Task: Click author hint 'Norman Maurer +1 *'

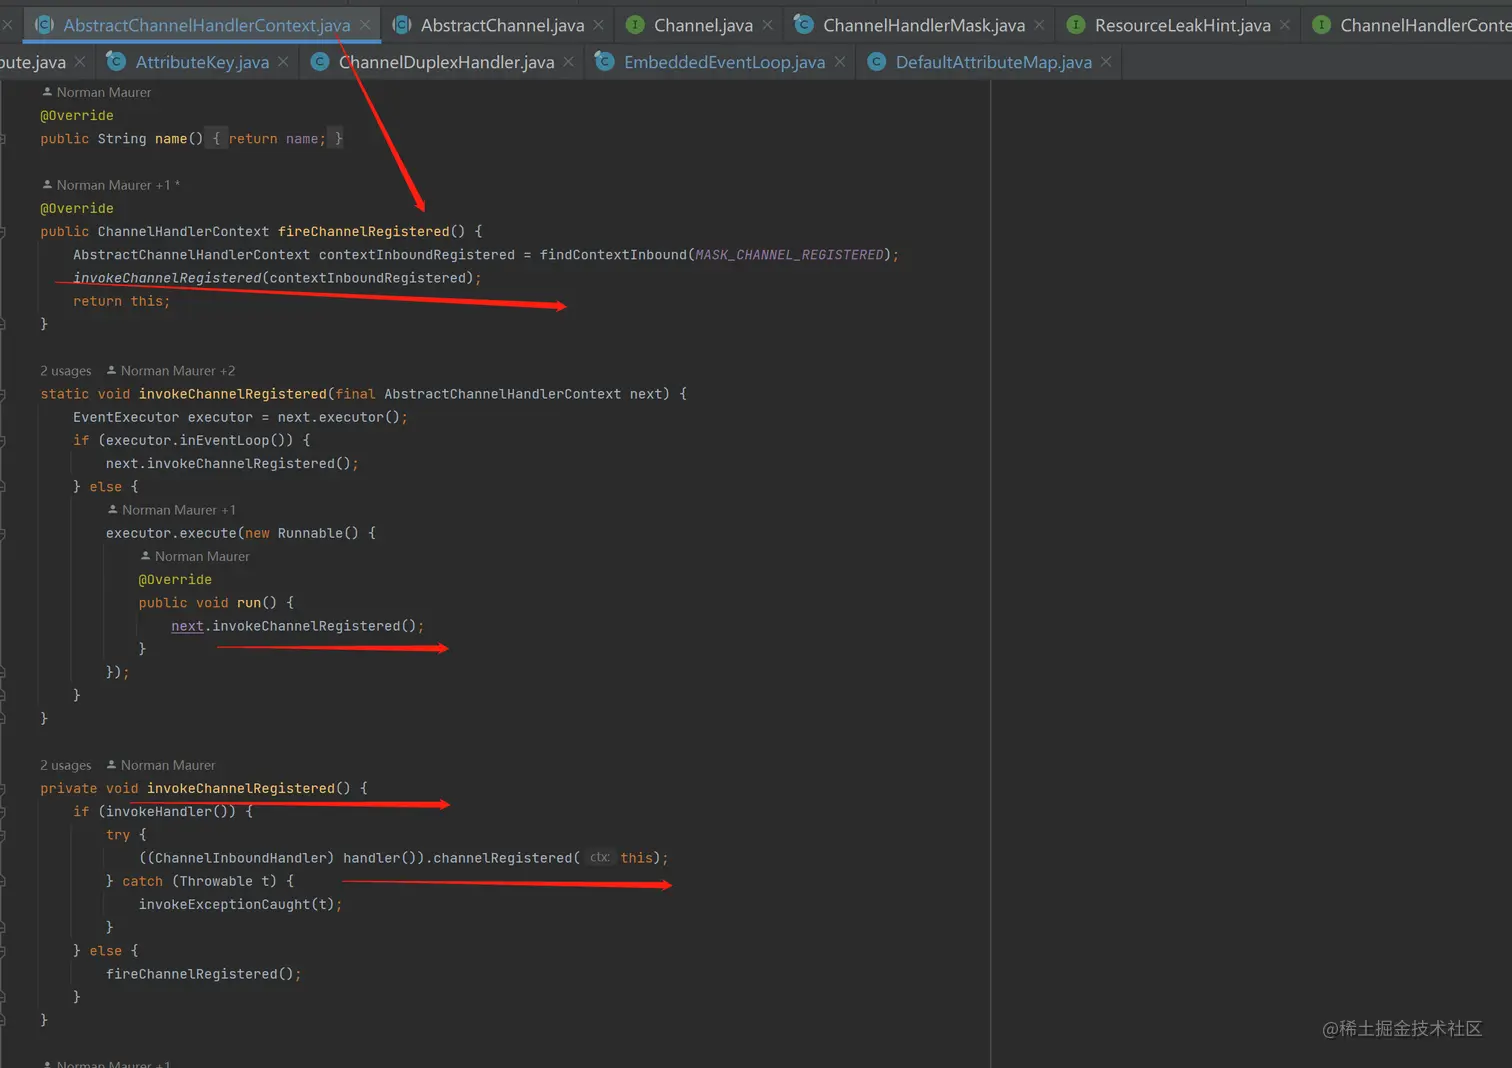Action: point(110,185)
